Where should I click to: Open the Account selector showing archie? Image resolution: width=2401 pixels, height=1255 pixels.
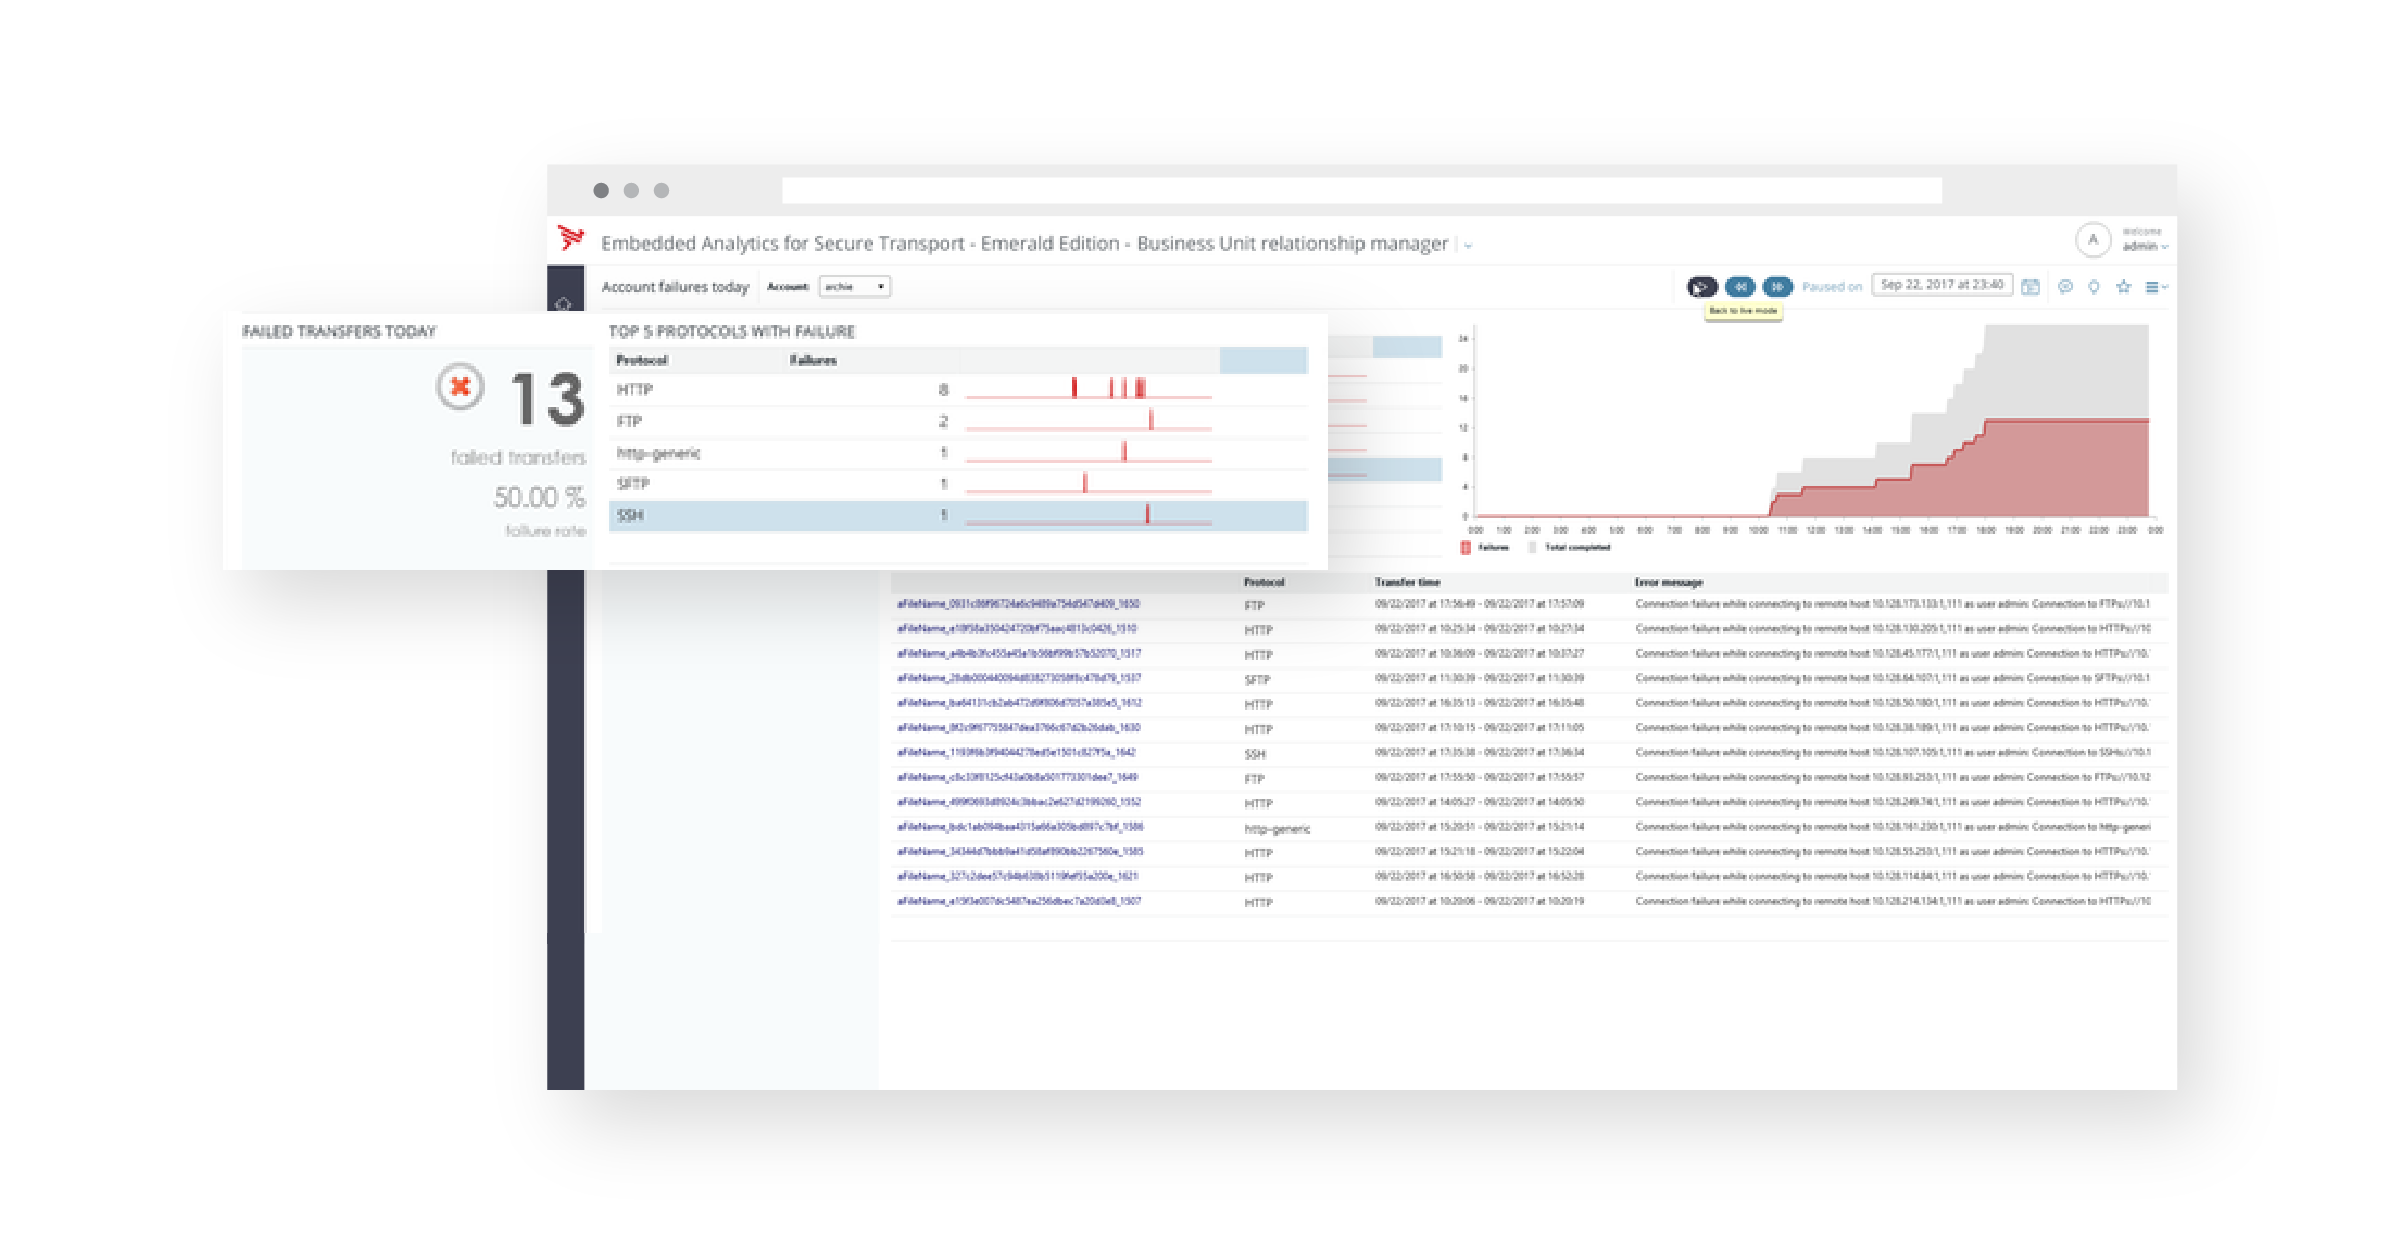(855, 287)
